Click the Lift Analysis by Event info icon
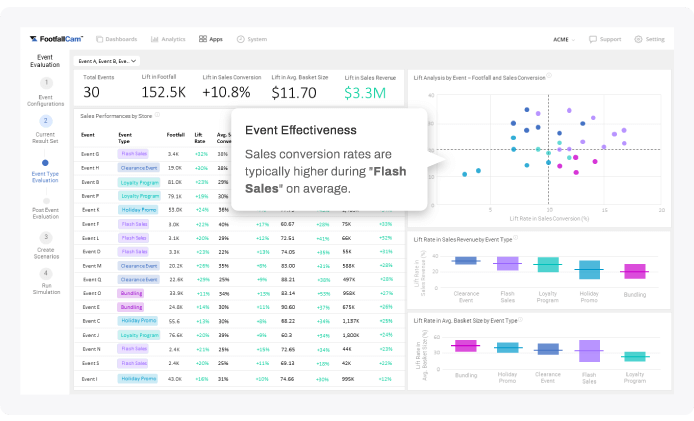This screenshot has height=421, width=694. tap(549, 76)
